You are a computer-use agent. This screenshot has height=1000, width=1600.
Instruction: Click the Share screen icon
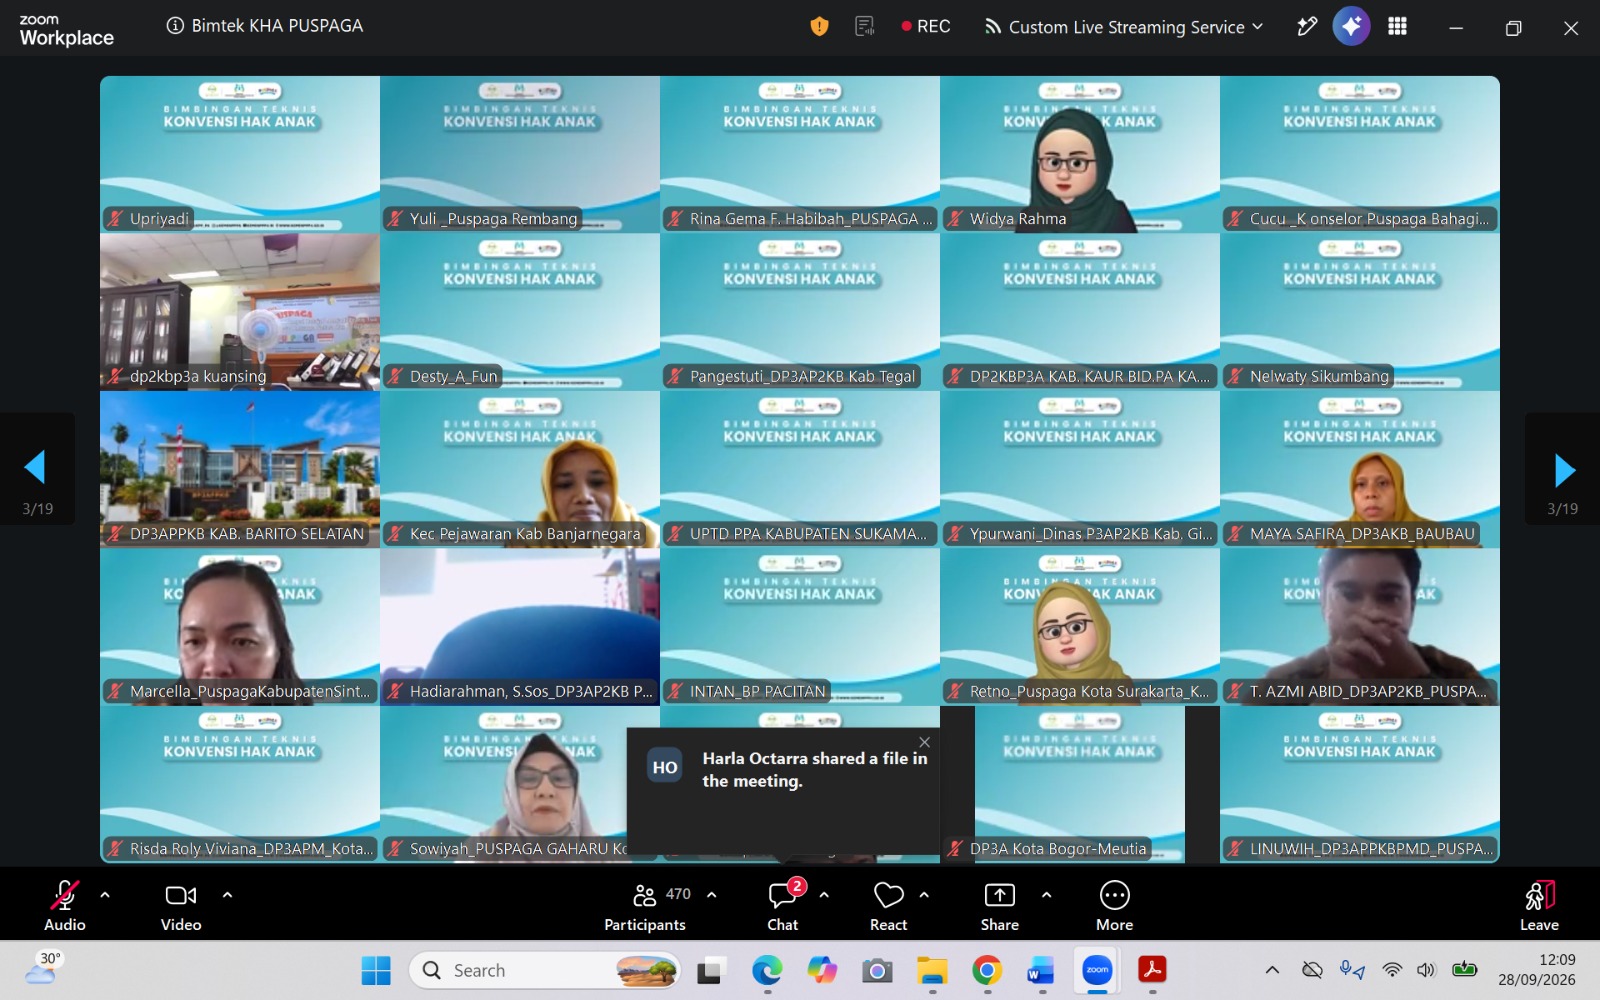[1000, 906]
